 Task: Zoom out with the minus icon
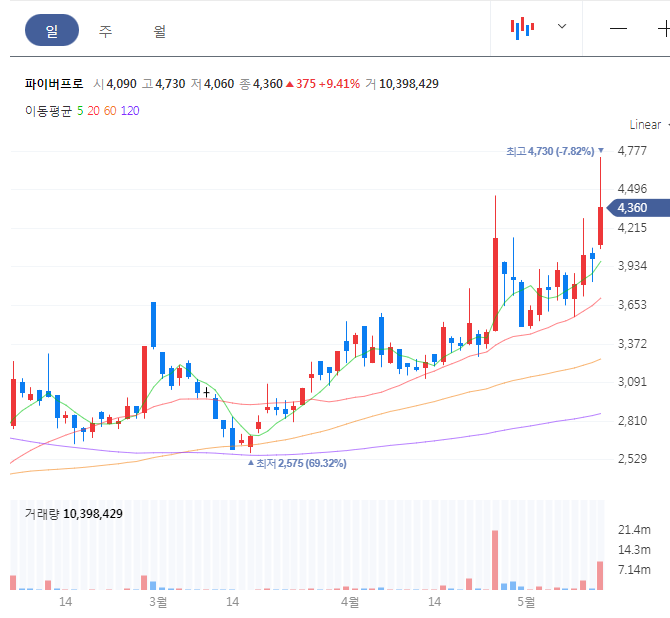click(x=618, y=29)
